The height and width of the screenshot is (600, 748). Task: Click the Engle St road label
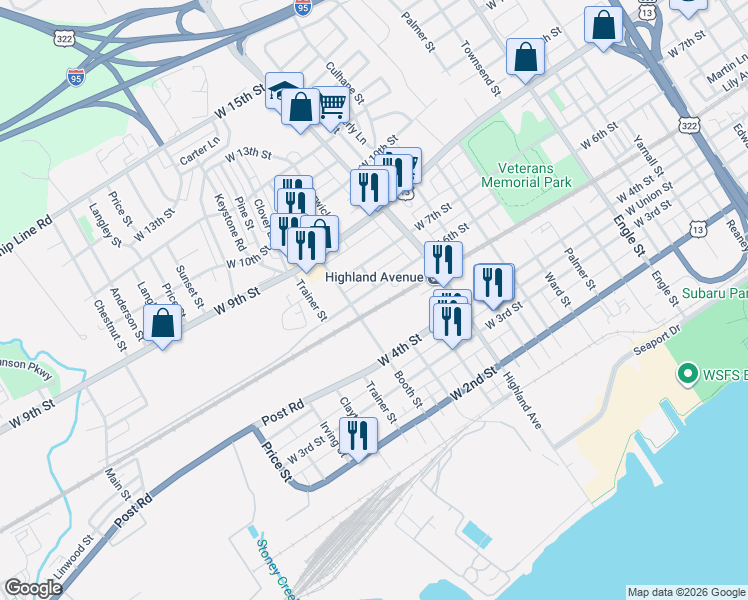629,236
